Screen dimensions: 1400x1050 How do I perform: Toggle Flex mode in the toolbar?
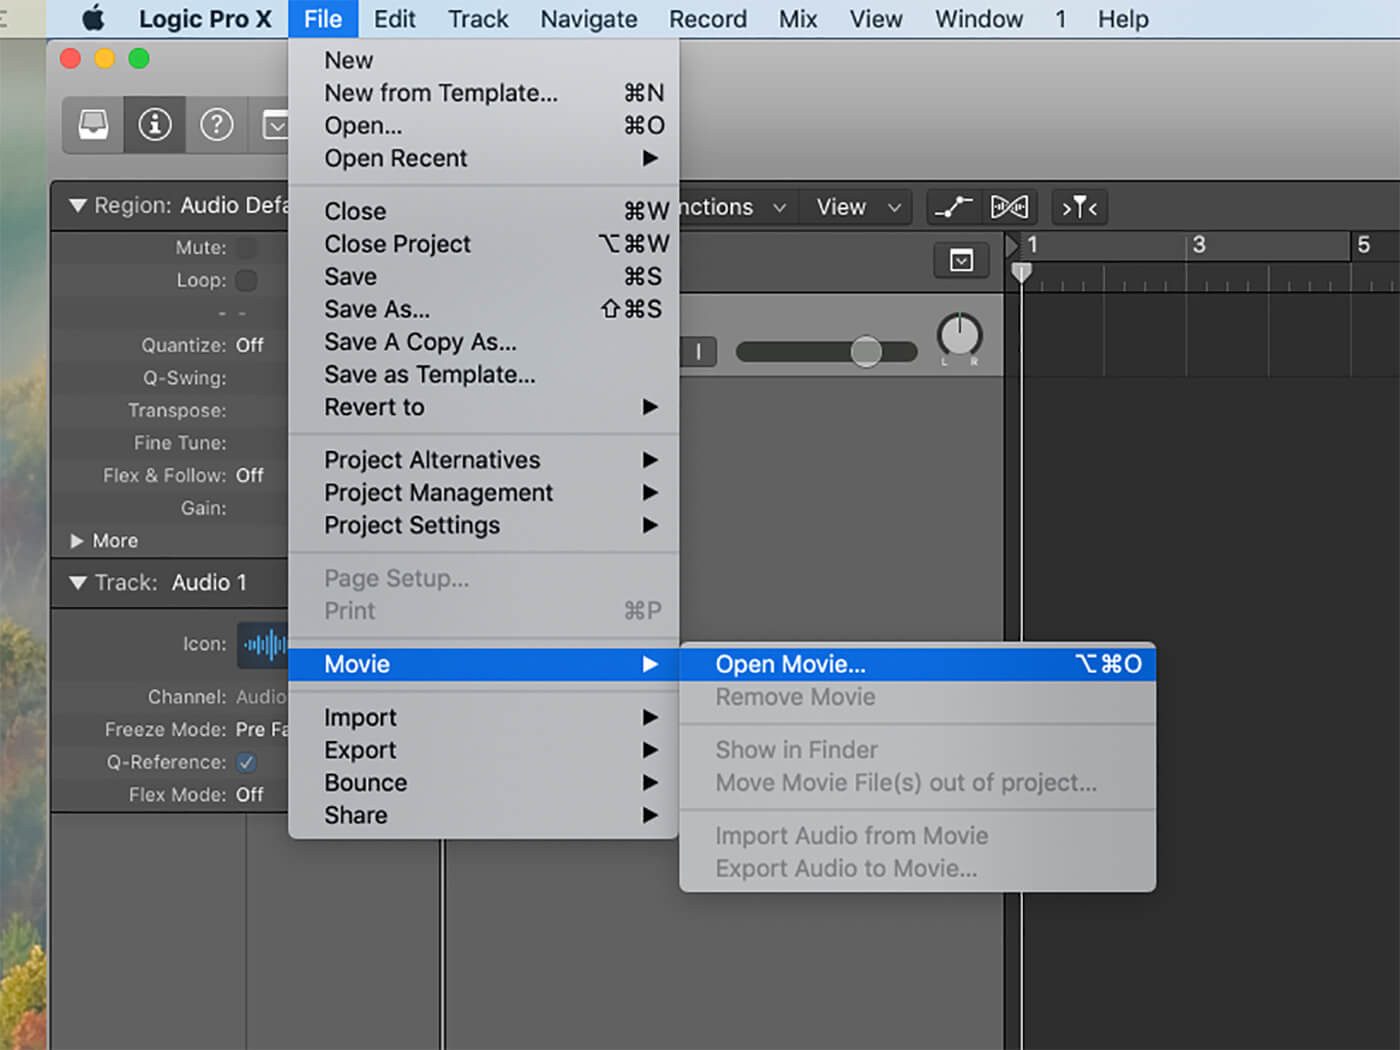pos(1010,207)
